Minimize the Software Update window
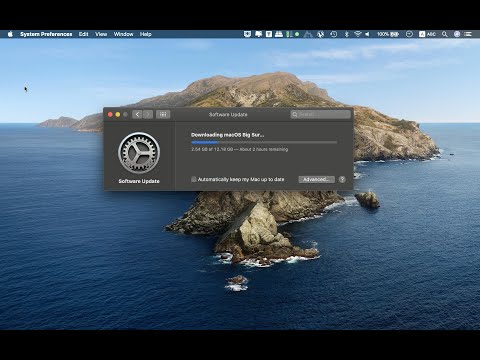480x360 pixels. 118,114
